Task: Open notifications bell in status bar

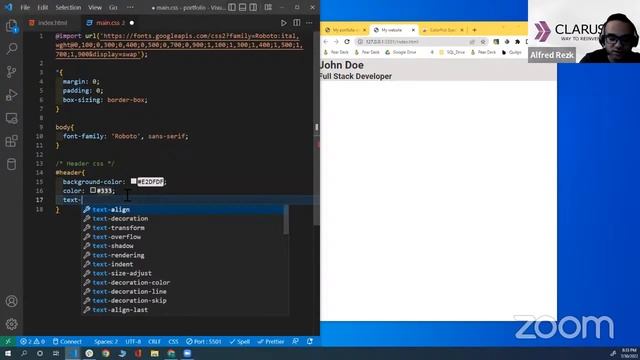Action: coord(310,341)
